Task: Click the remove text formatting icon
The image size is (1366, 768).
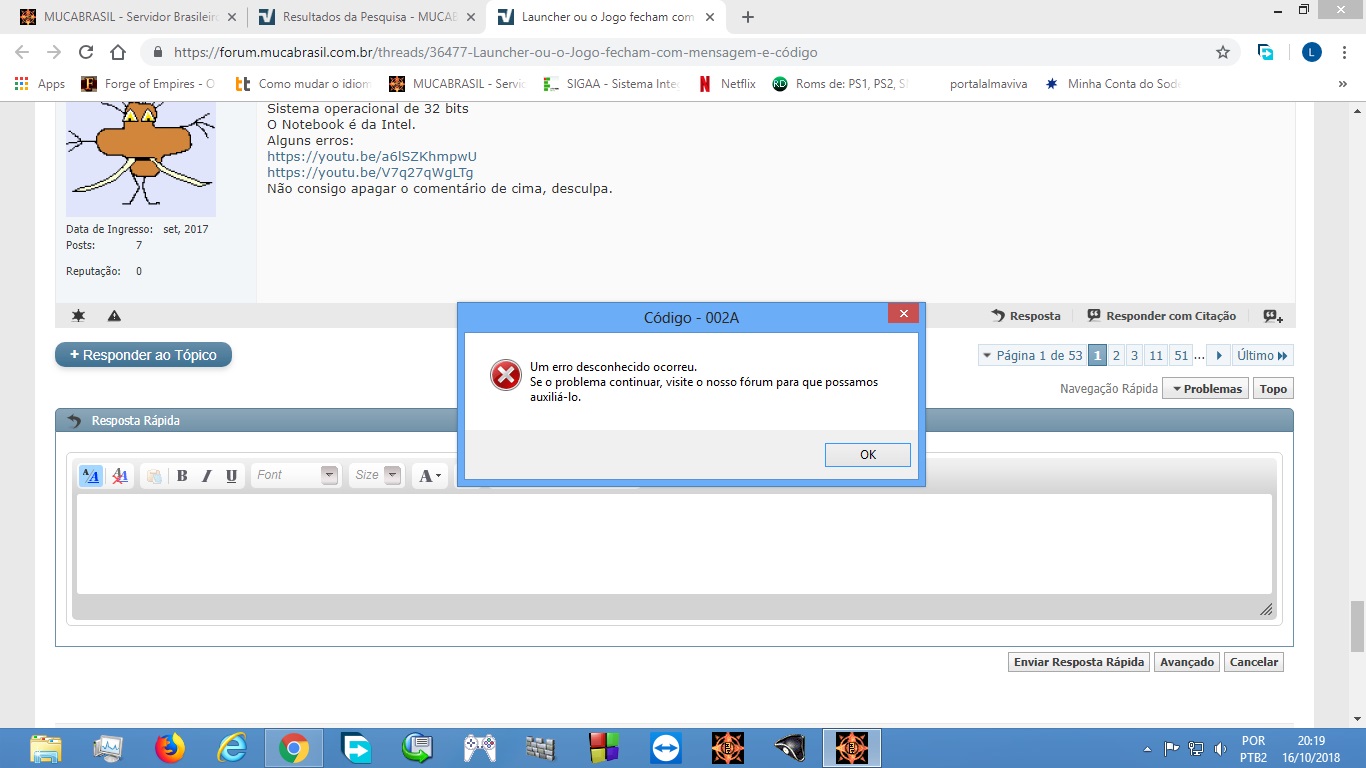Action: pos(120,476)
